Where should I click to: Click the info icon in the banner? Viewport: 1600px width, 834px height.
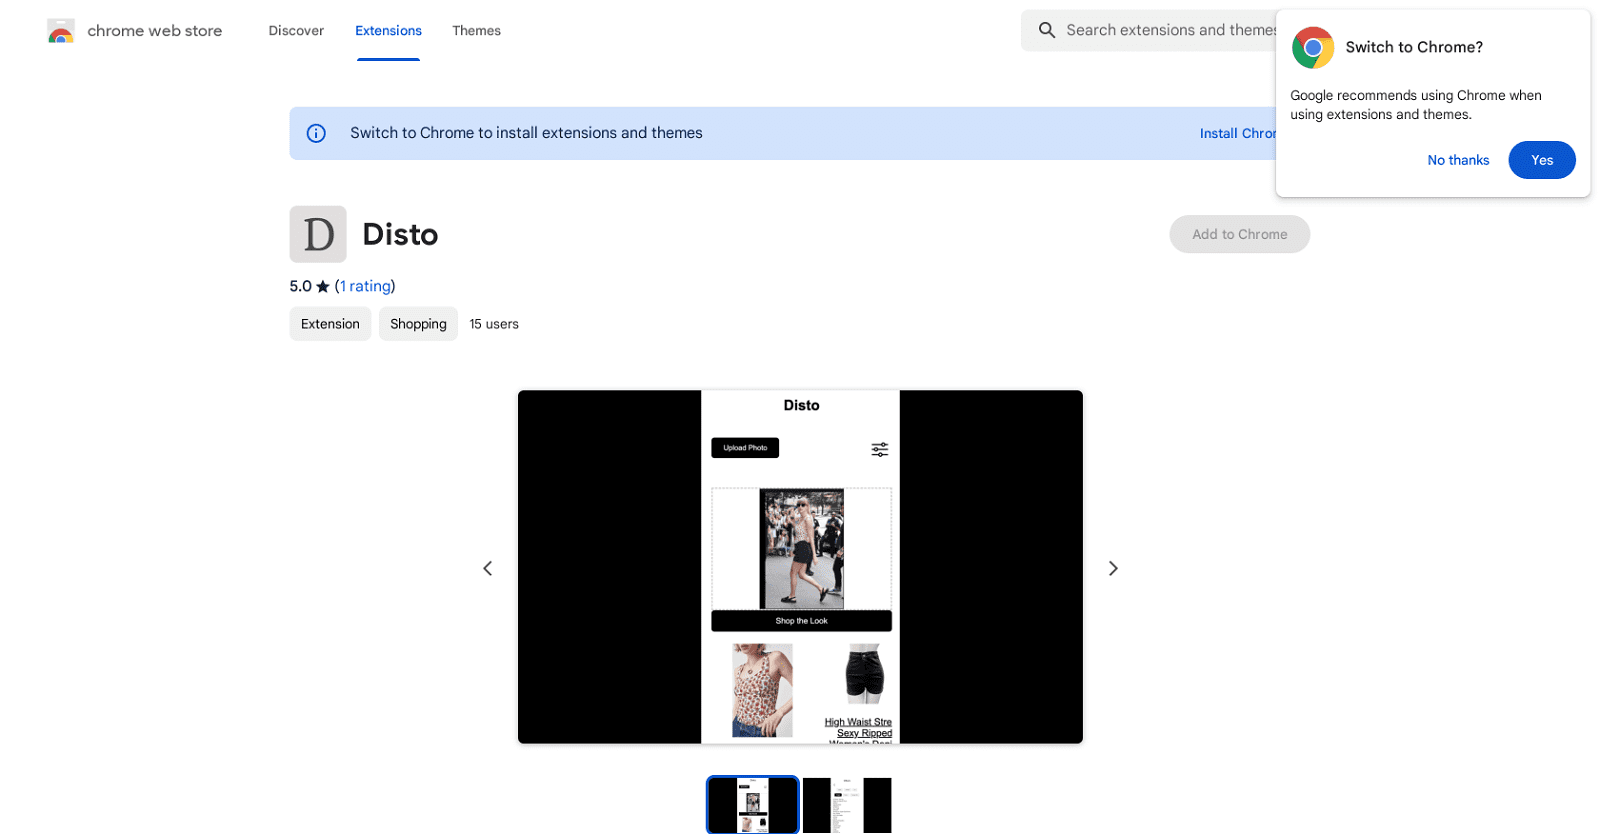pos(316,133)
